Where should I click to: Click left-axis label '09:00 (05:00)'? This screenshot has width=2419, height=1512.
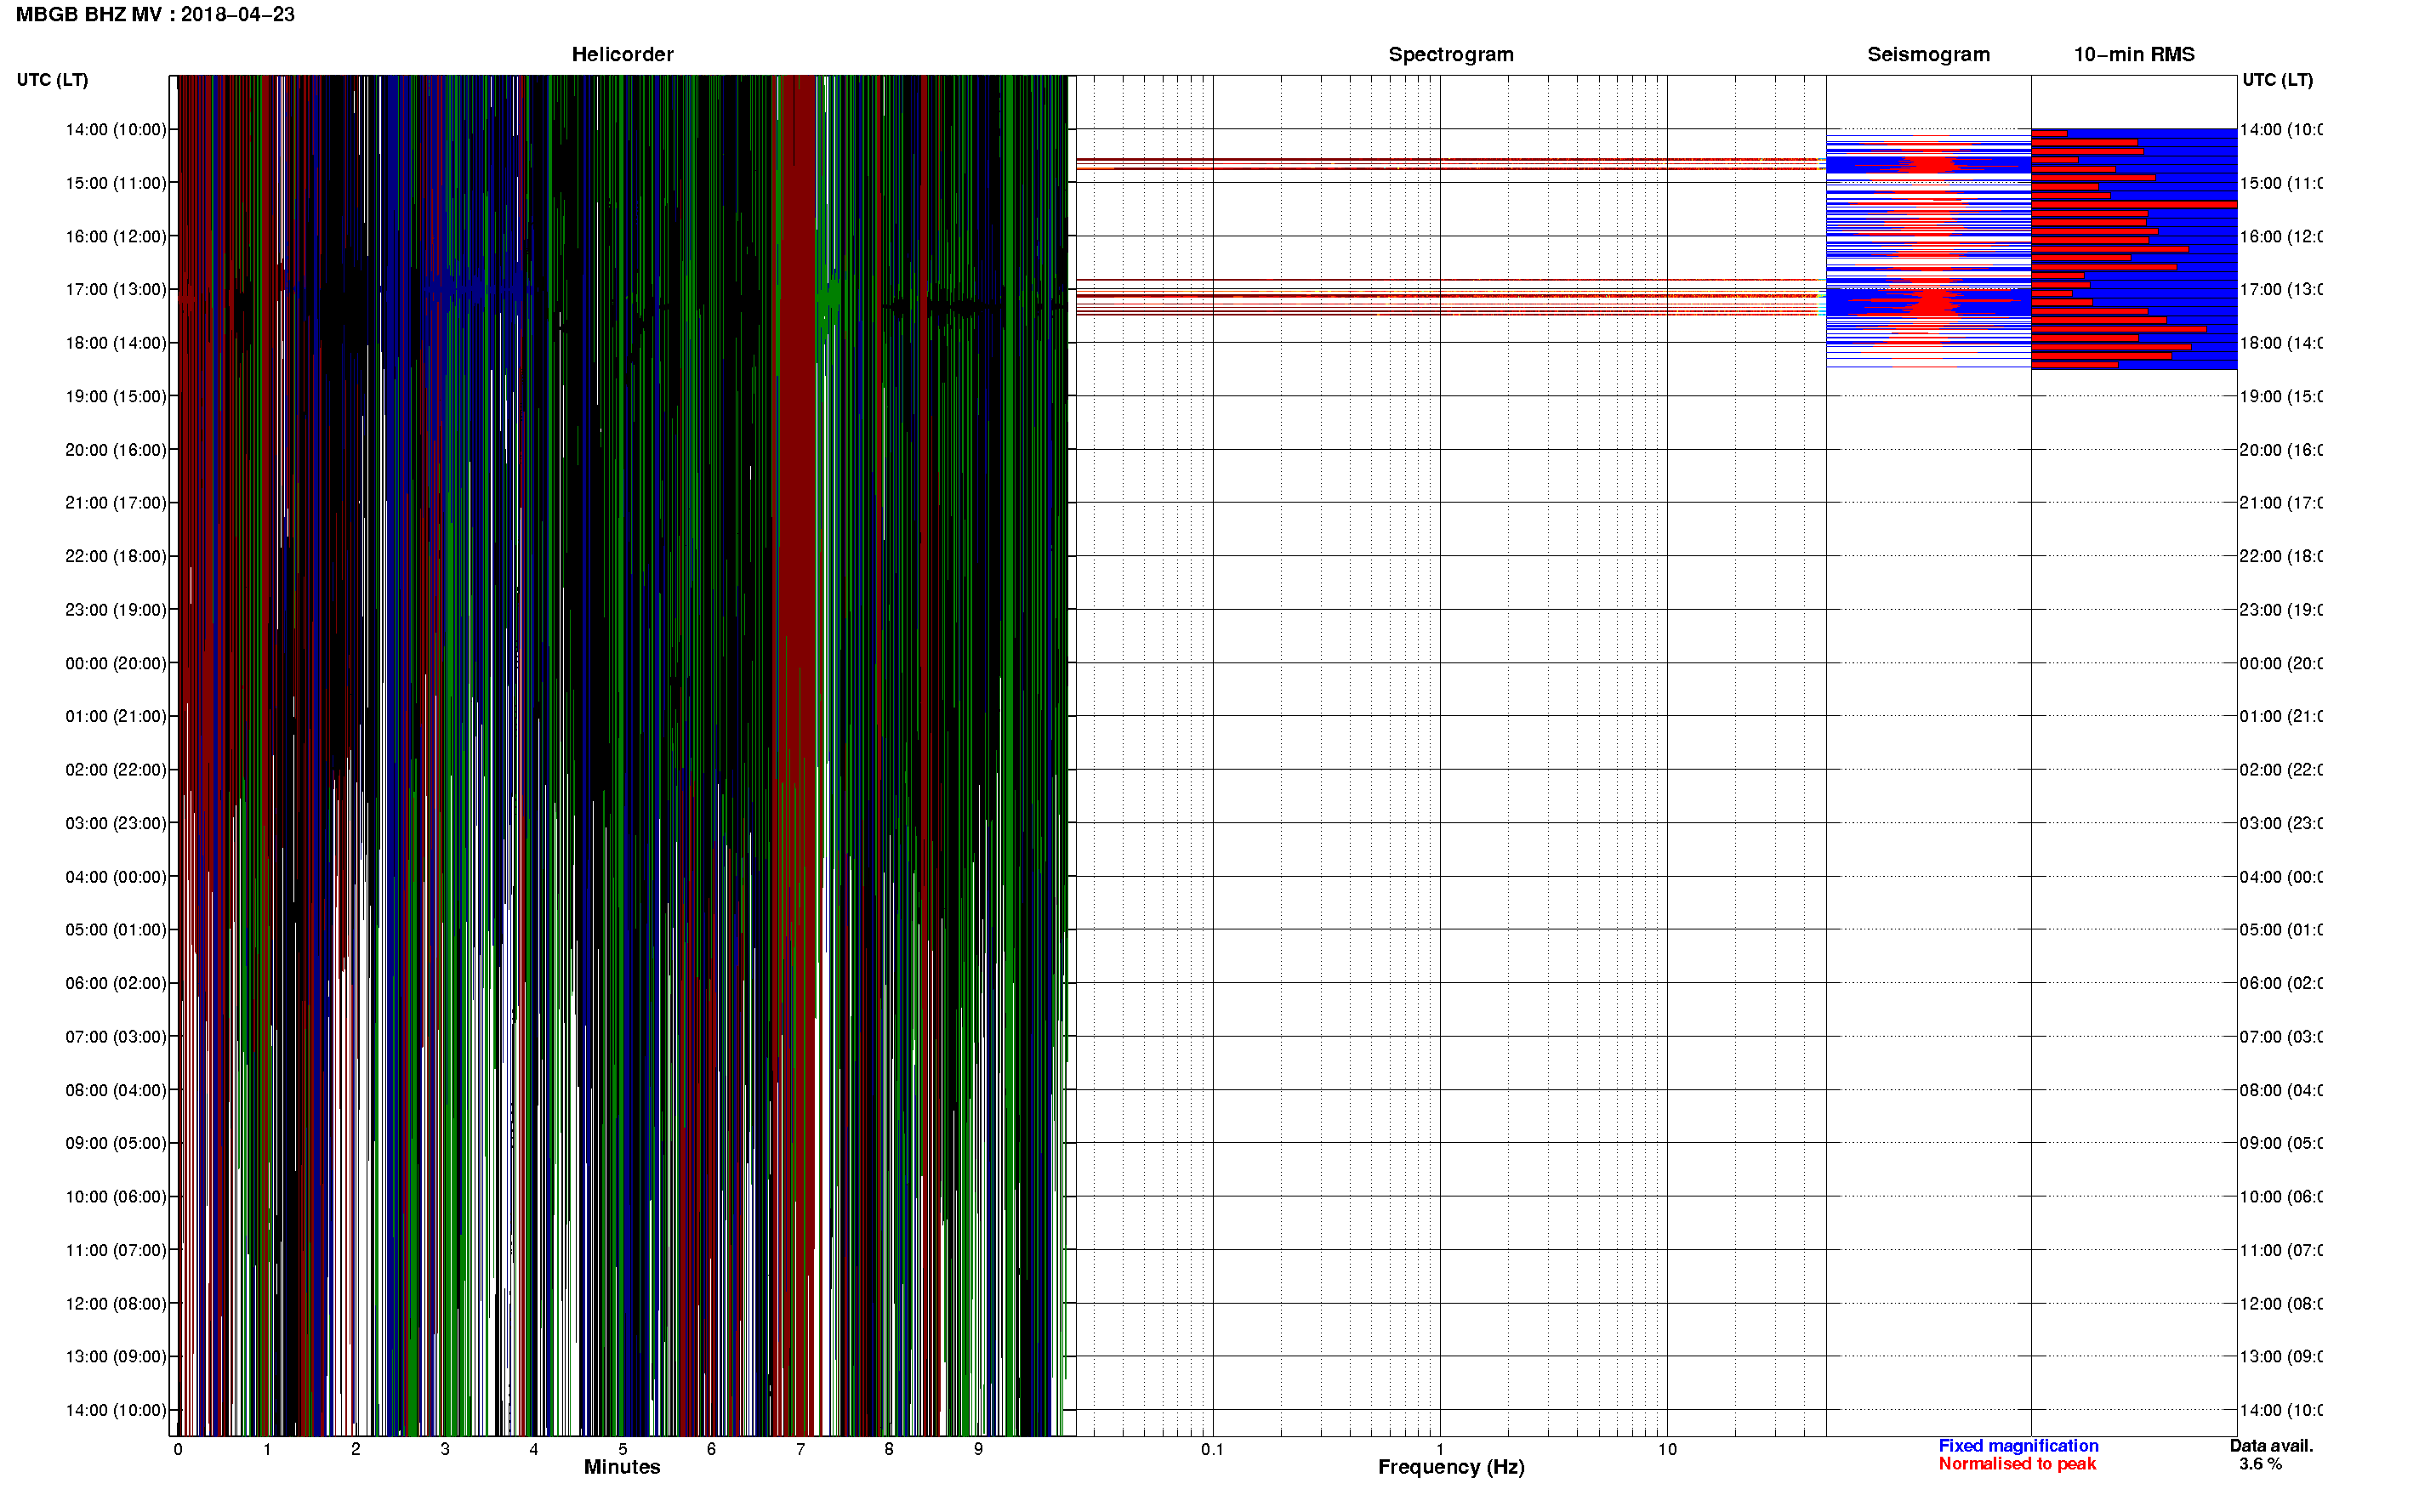[116, 1142]
